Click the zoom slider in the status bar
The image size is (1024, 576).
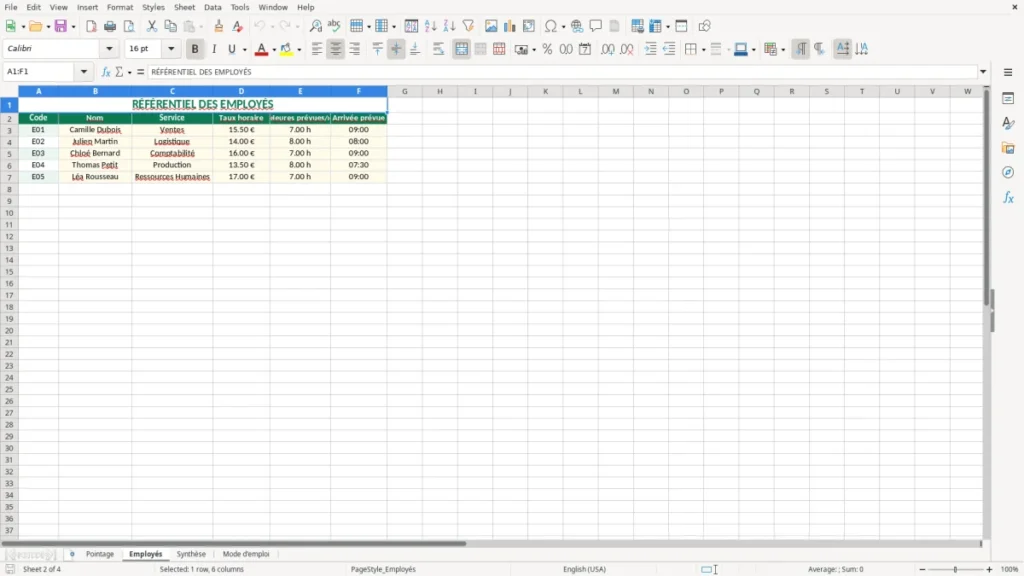point(955,569)
